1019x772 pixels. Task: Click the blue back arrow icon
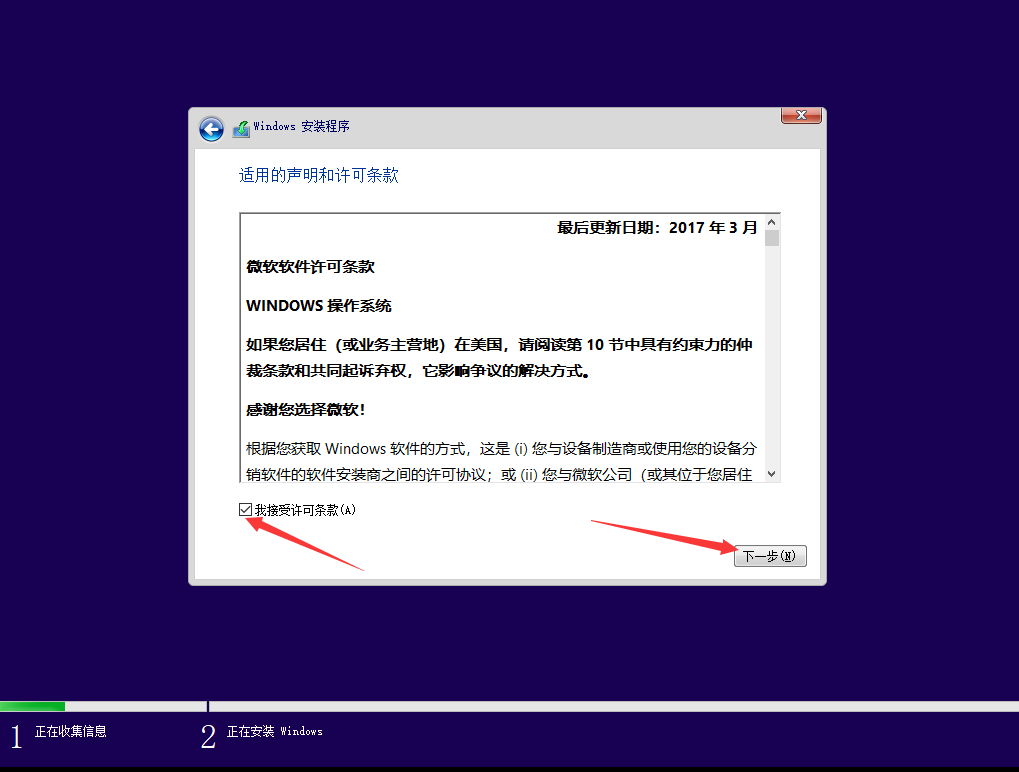[x=211, y=129]
